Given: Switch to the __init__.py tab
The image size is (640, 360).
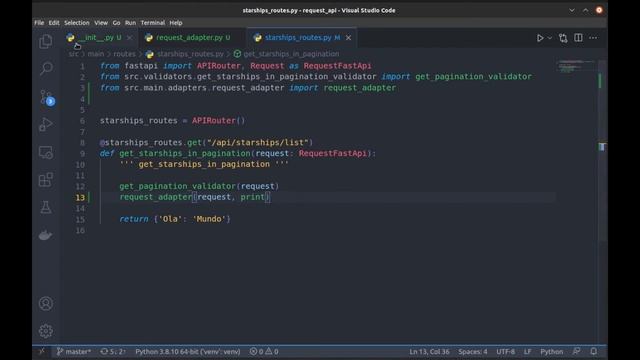Looking at the screenshot, I should coord(99,38).
